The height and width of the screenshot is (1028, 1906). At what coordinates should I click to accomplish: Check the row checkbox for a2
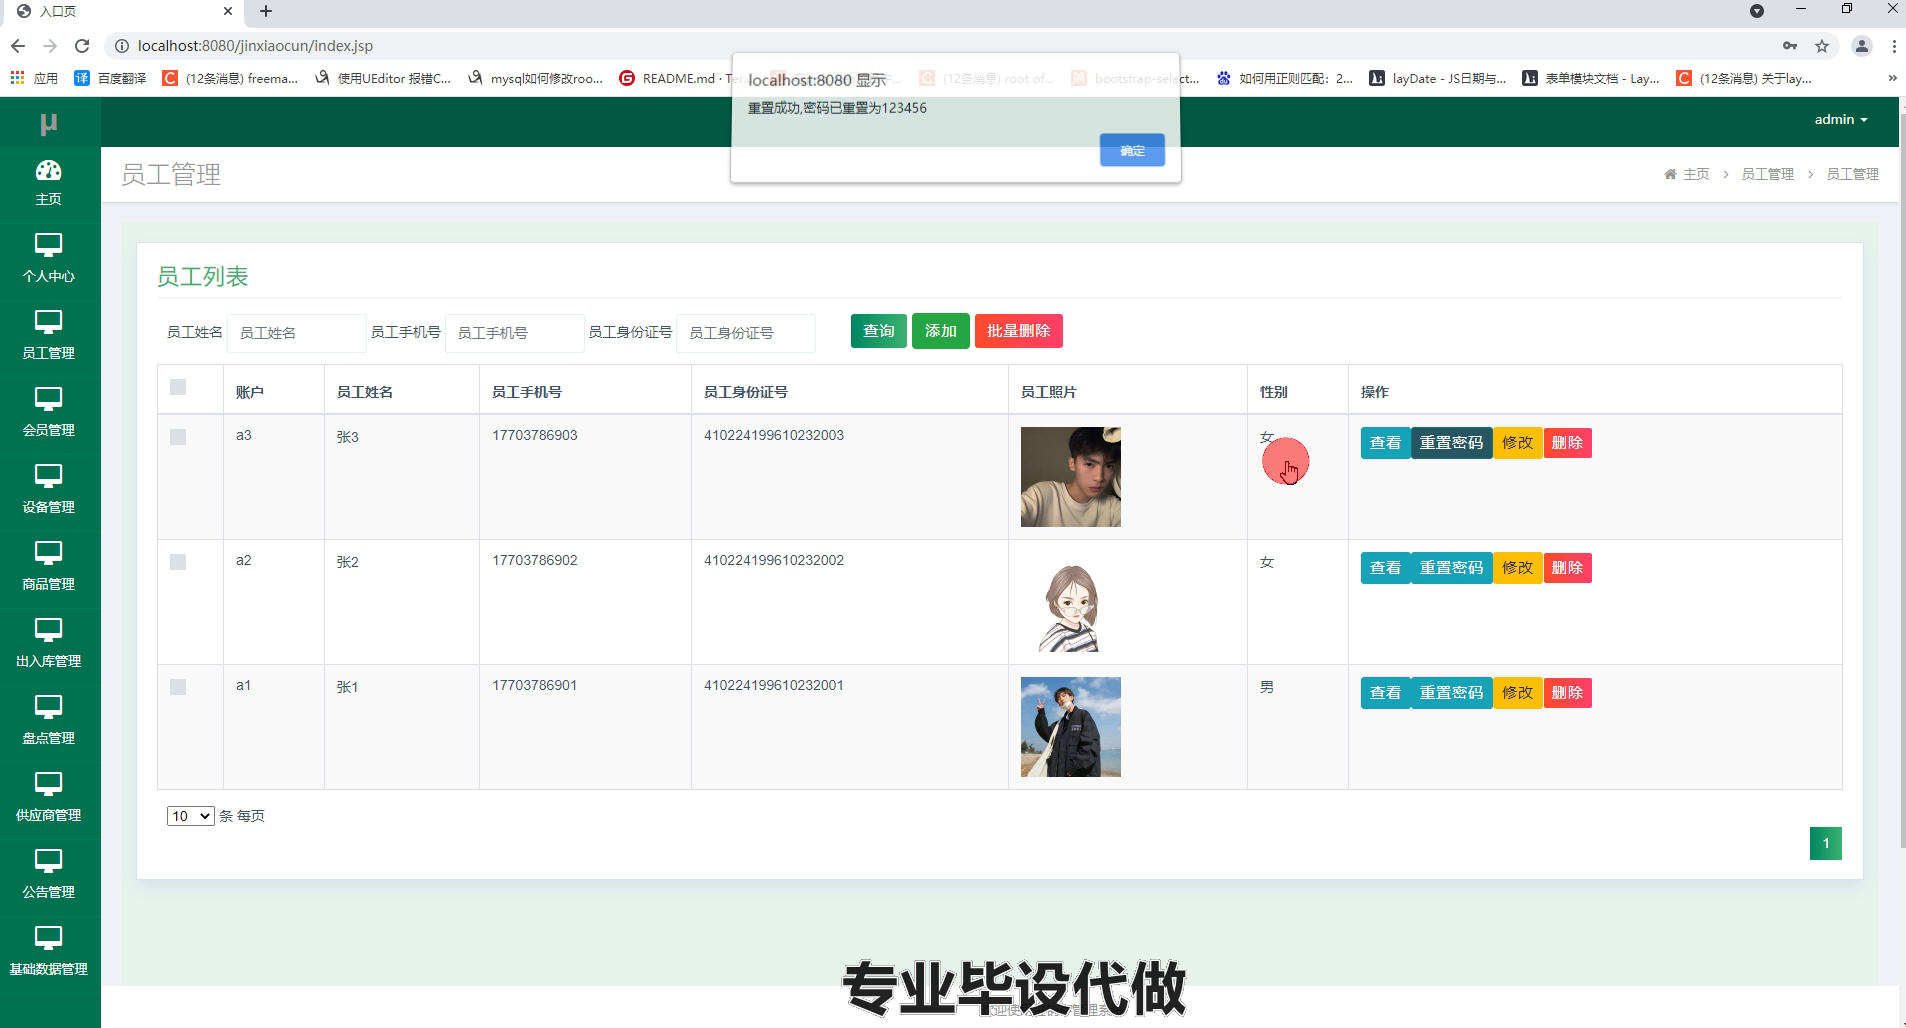point(178,562)
